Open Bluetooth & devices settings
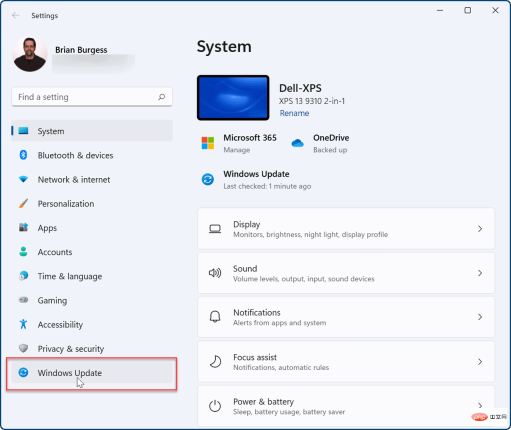This screenshot has height=430, width=511. (x=92, y=155)
